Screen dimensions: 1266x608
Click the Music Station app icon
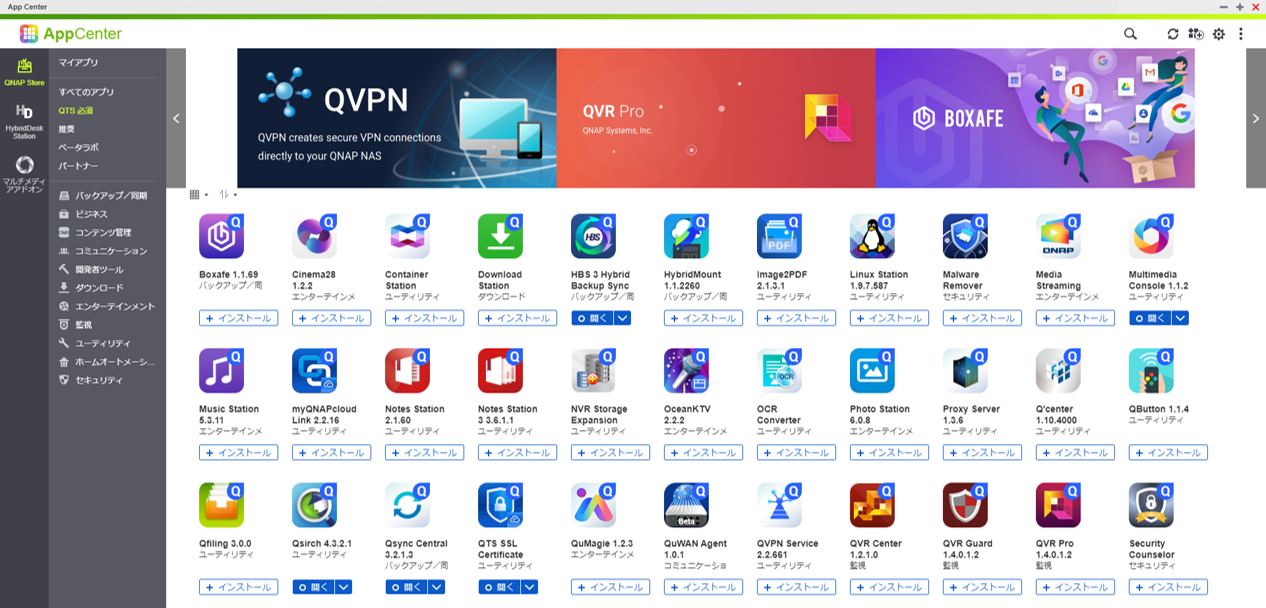(221, 371)
